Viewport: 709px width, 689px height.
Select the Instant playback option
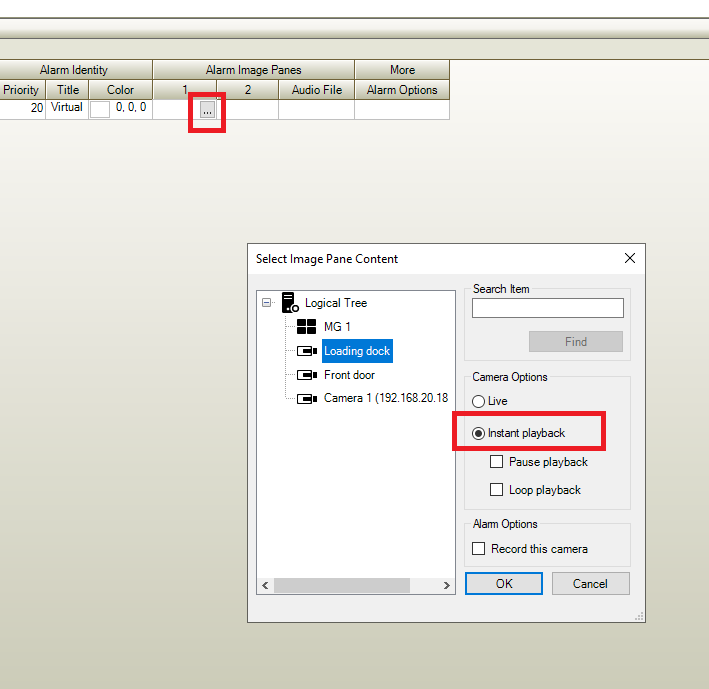pos(479,433)
